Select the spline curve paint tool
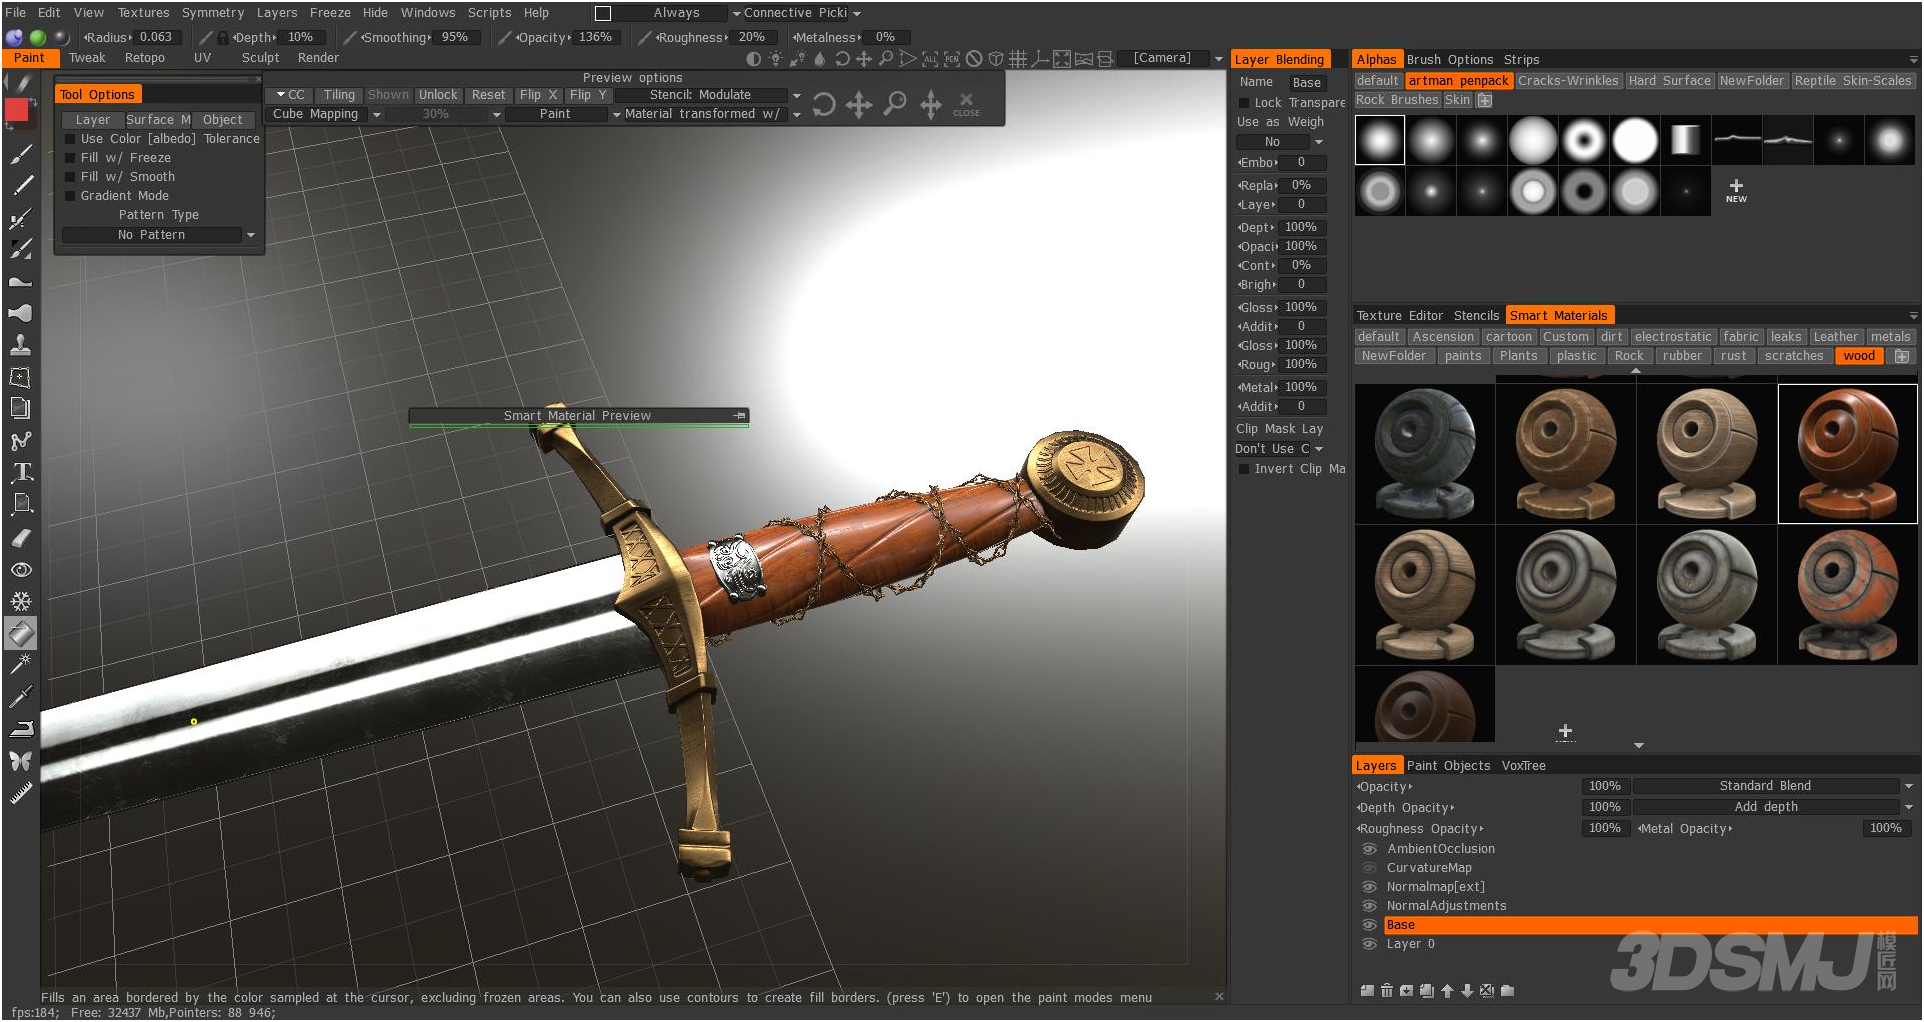 (21, 441)
